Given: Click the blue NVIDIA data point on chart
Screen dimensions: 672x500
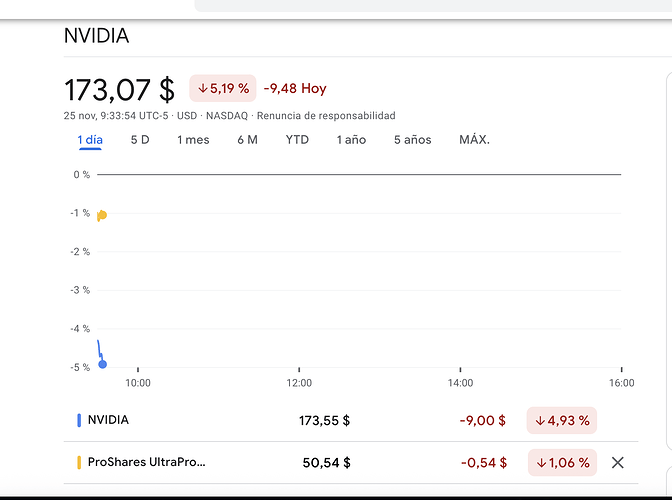Looking at the screenshot, I should (103, 364).
